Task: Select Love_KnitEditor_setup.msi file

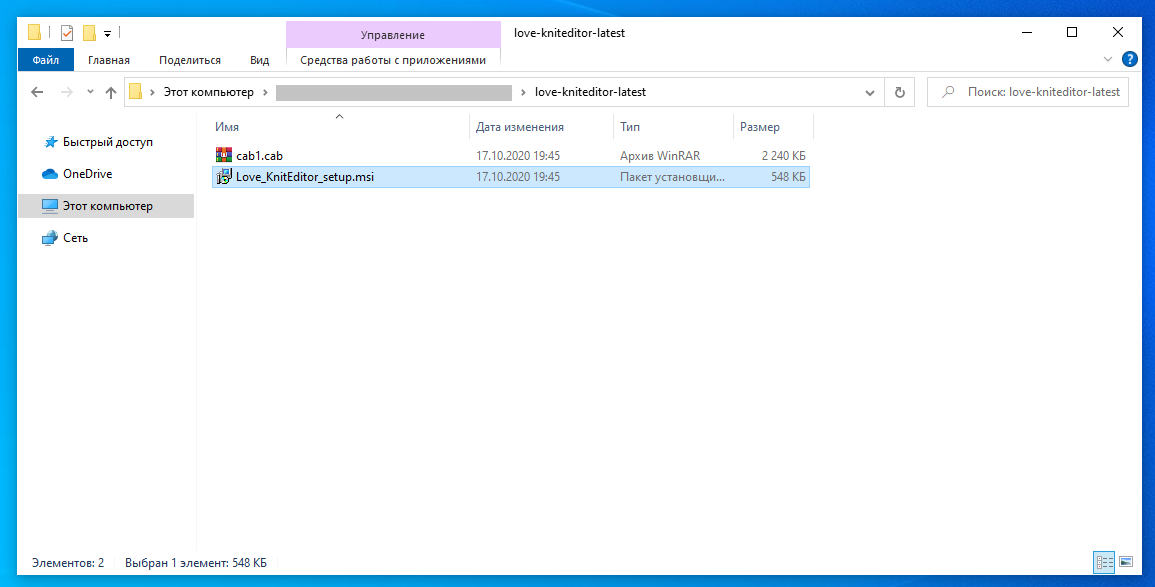Action: pyautogui.click(x=510, y=177)
